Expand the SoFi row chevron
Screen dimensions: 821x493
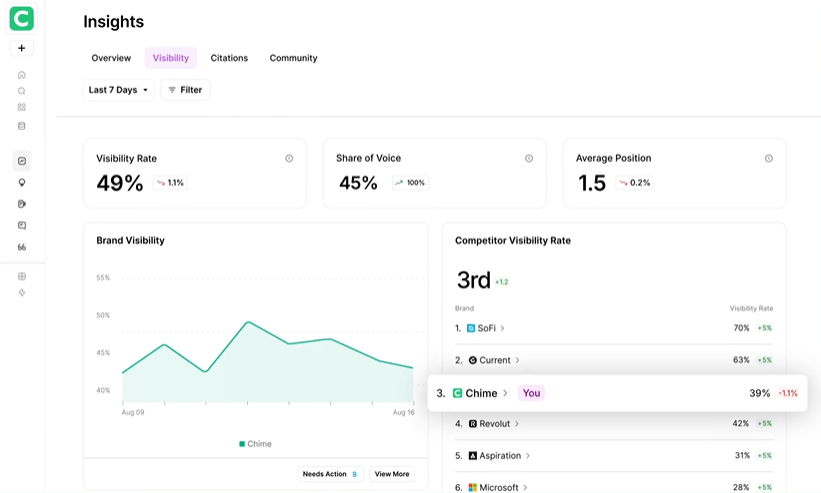pos(502,328)
